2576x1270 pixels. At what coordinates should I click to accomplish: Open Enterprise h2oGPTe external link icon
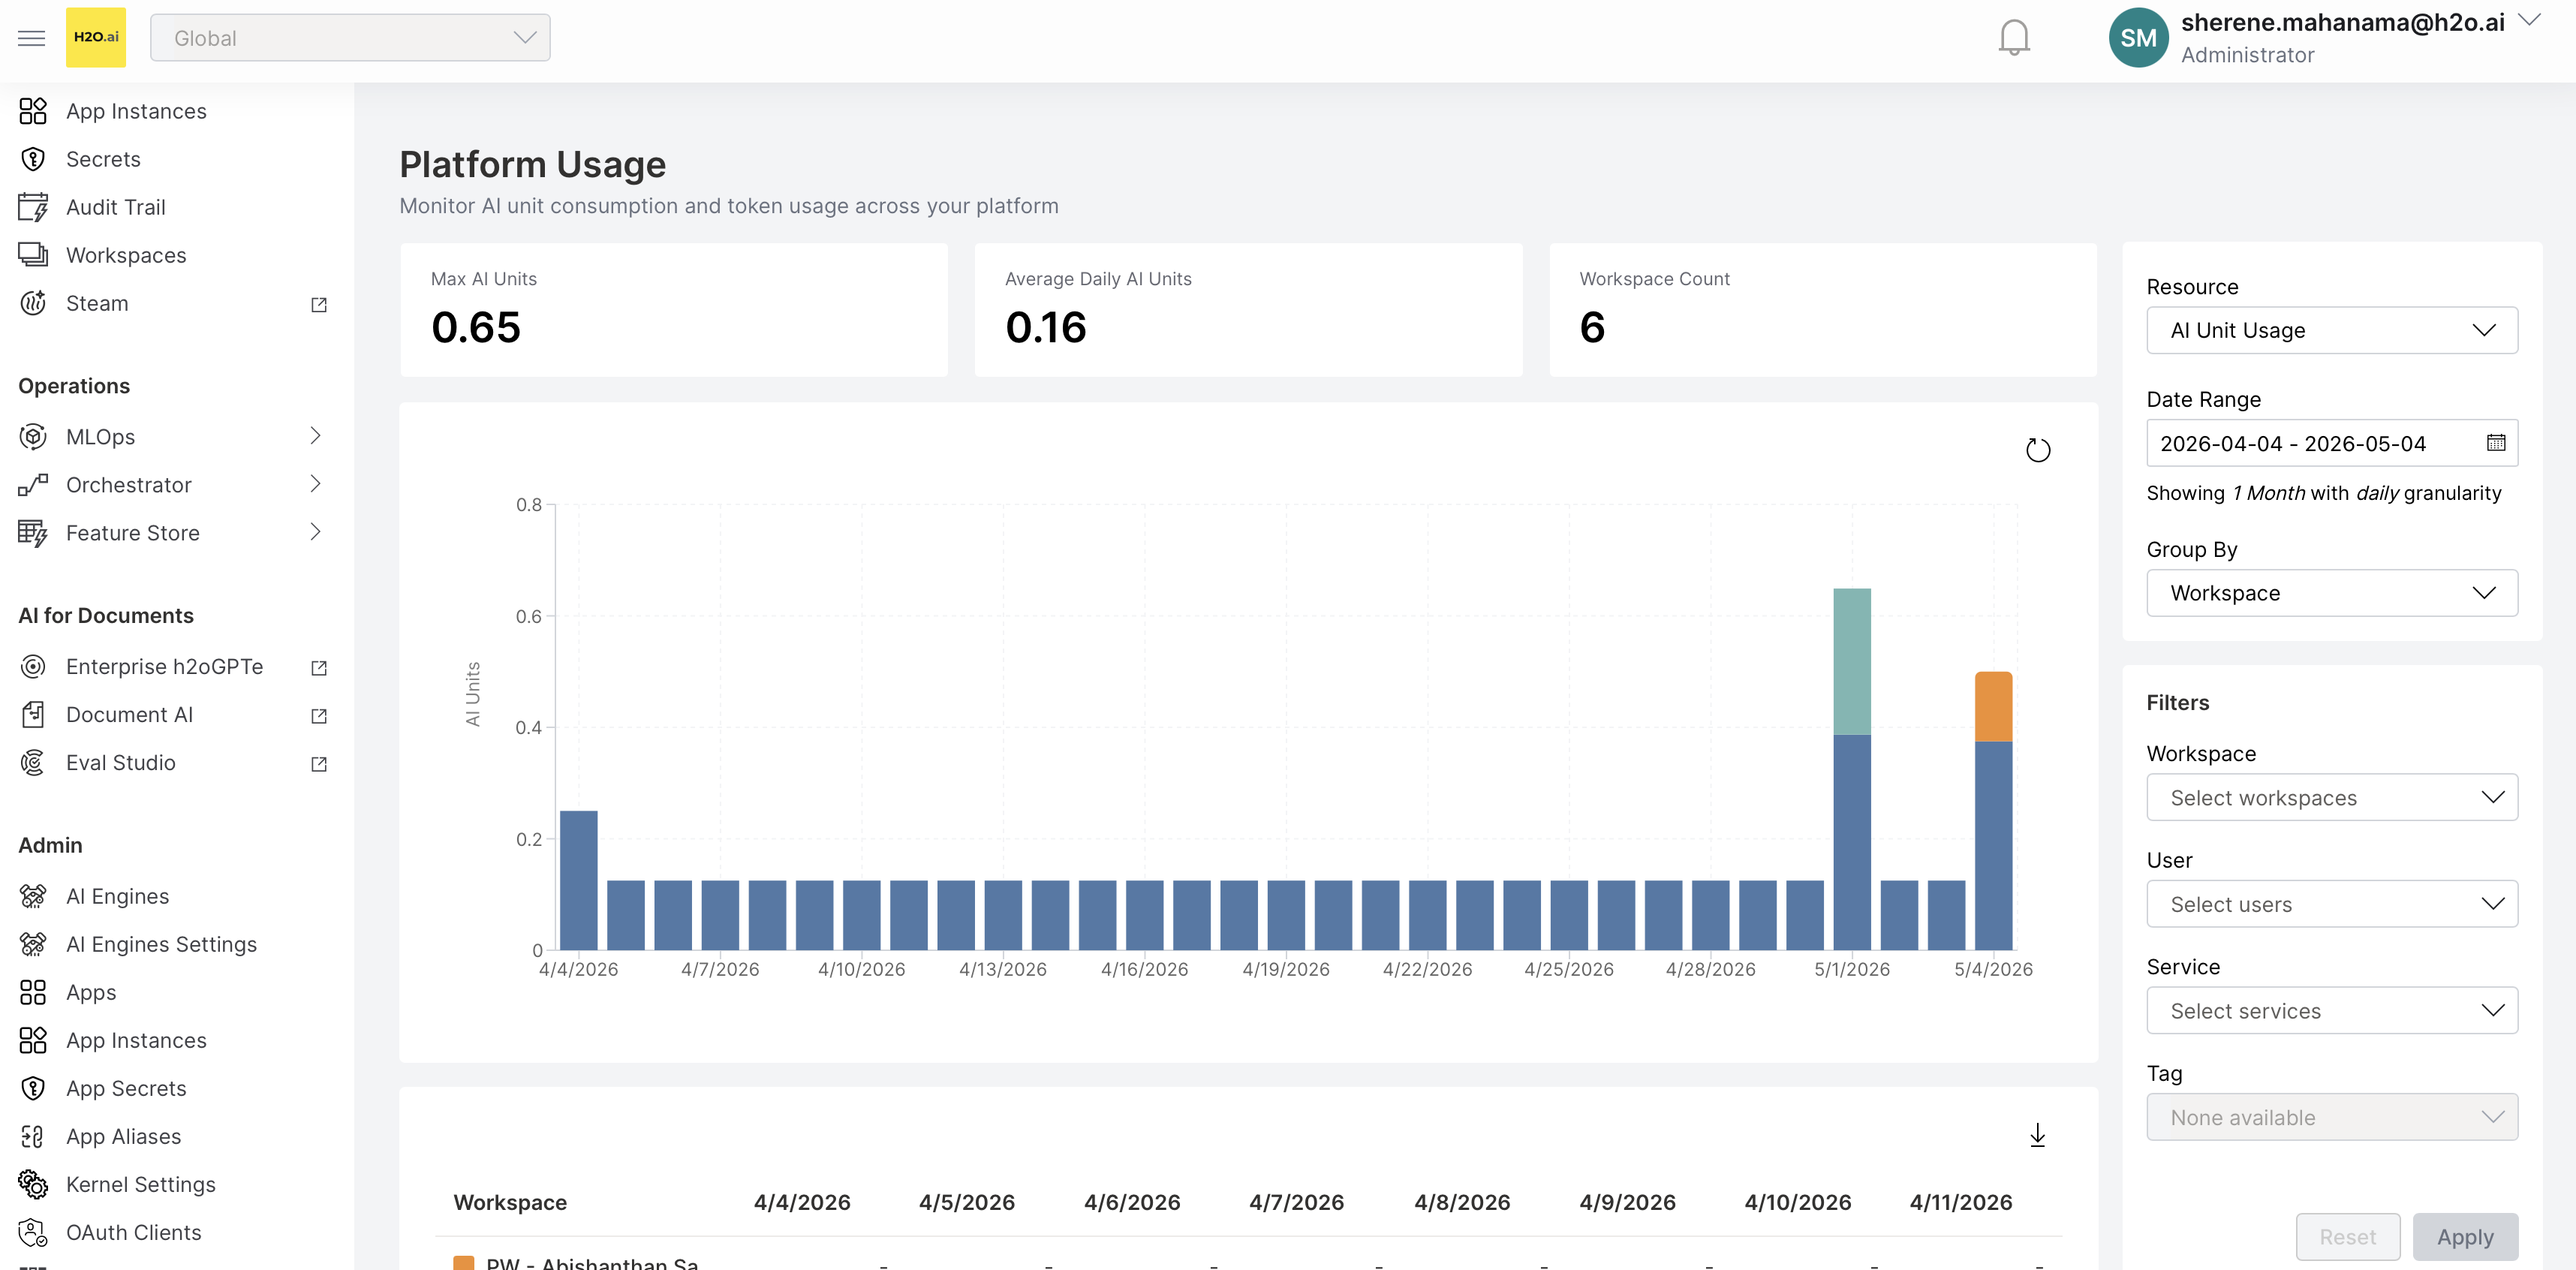pos(319,668)
